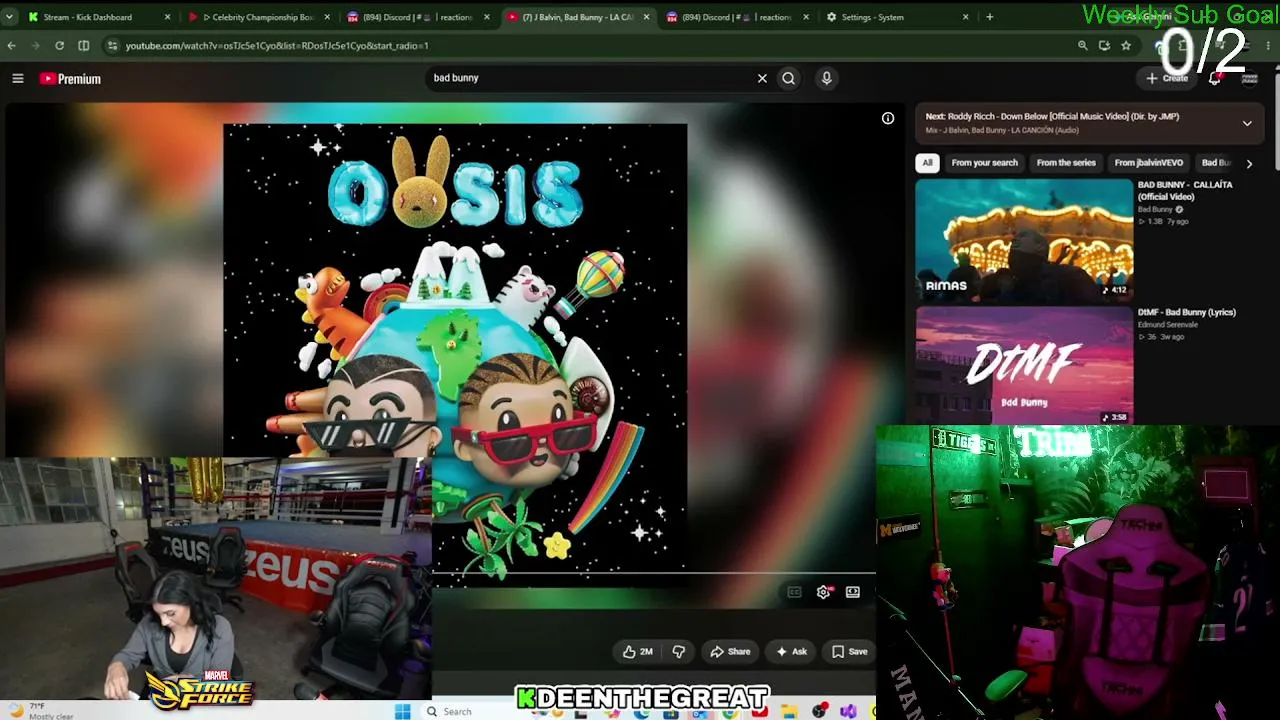Go to YouTube Premium home logo

[70, 79]
